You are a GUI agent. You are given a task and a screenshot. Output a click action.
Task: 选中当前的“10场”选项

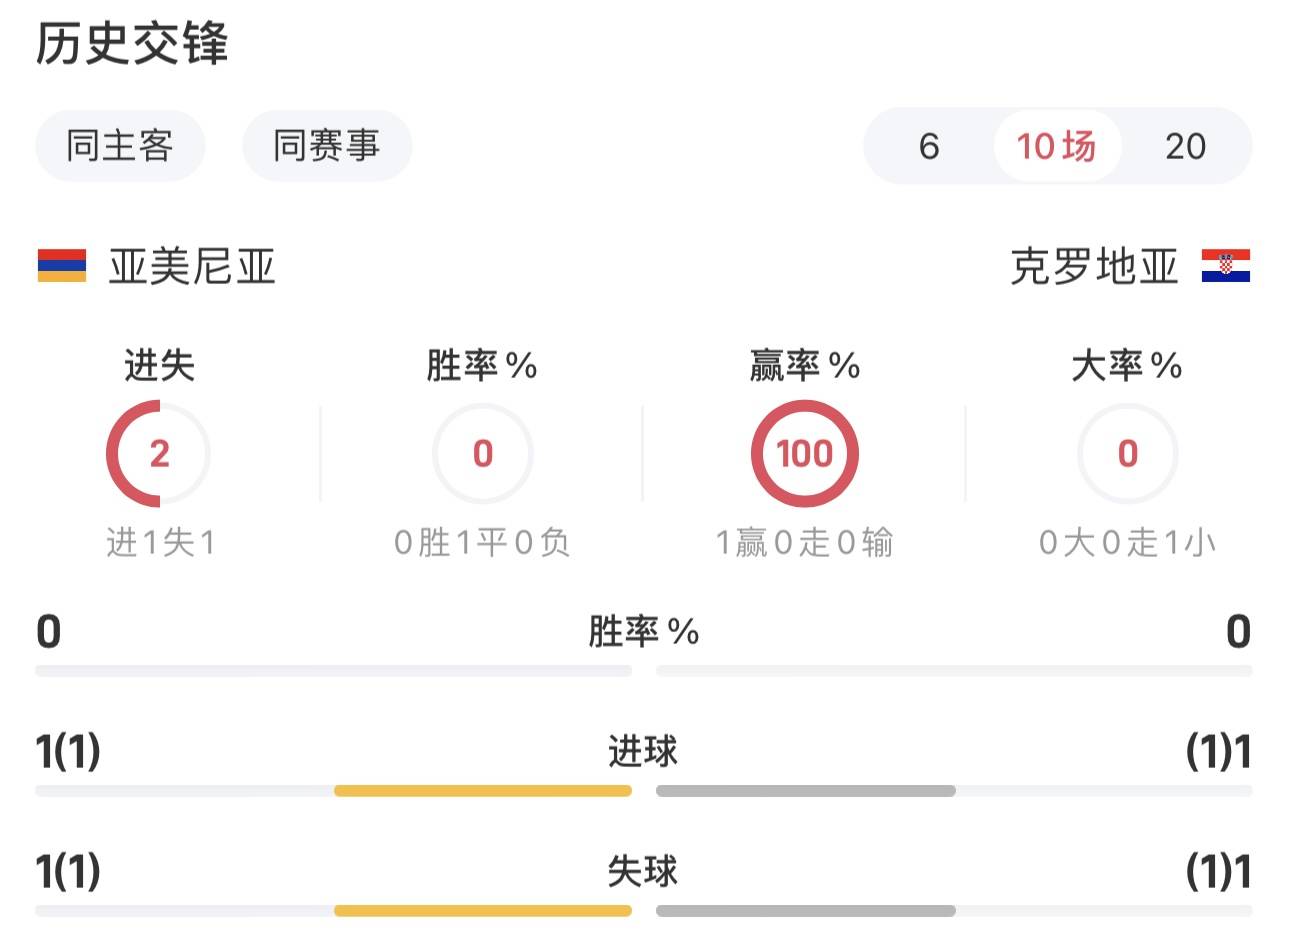tap(1057, 146)
